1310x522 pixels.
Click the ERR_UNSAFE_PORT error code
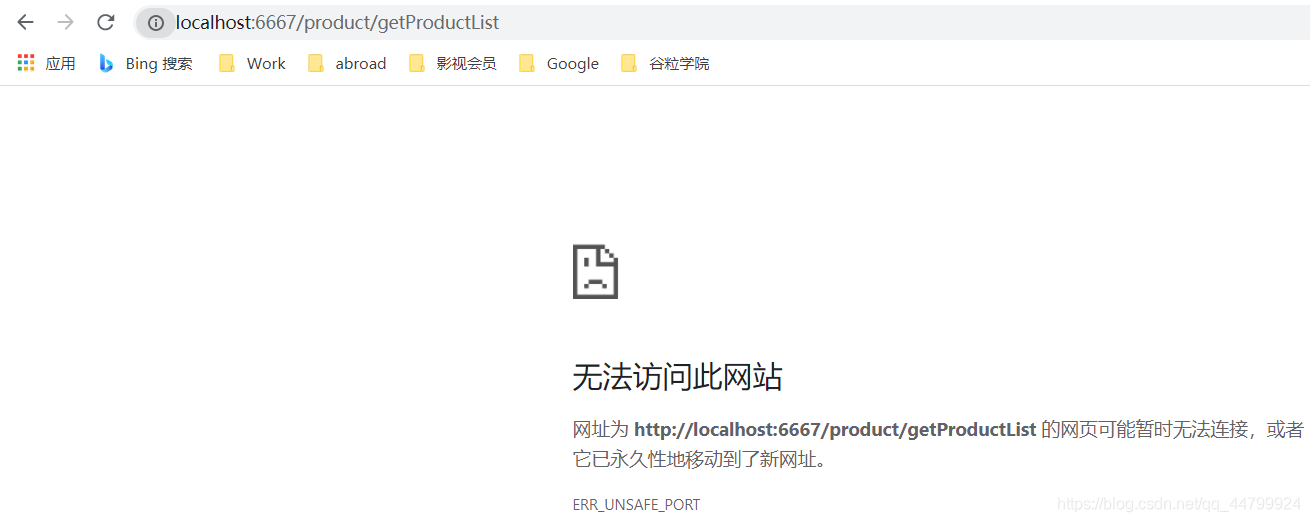pyautogui.click(x=636, y=504)
